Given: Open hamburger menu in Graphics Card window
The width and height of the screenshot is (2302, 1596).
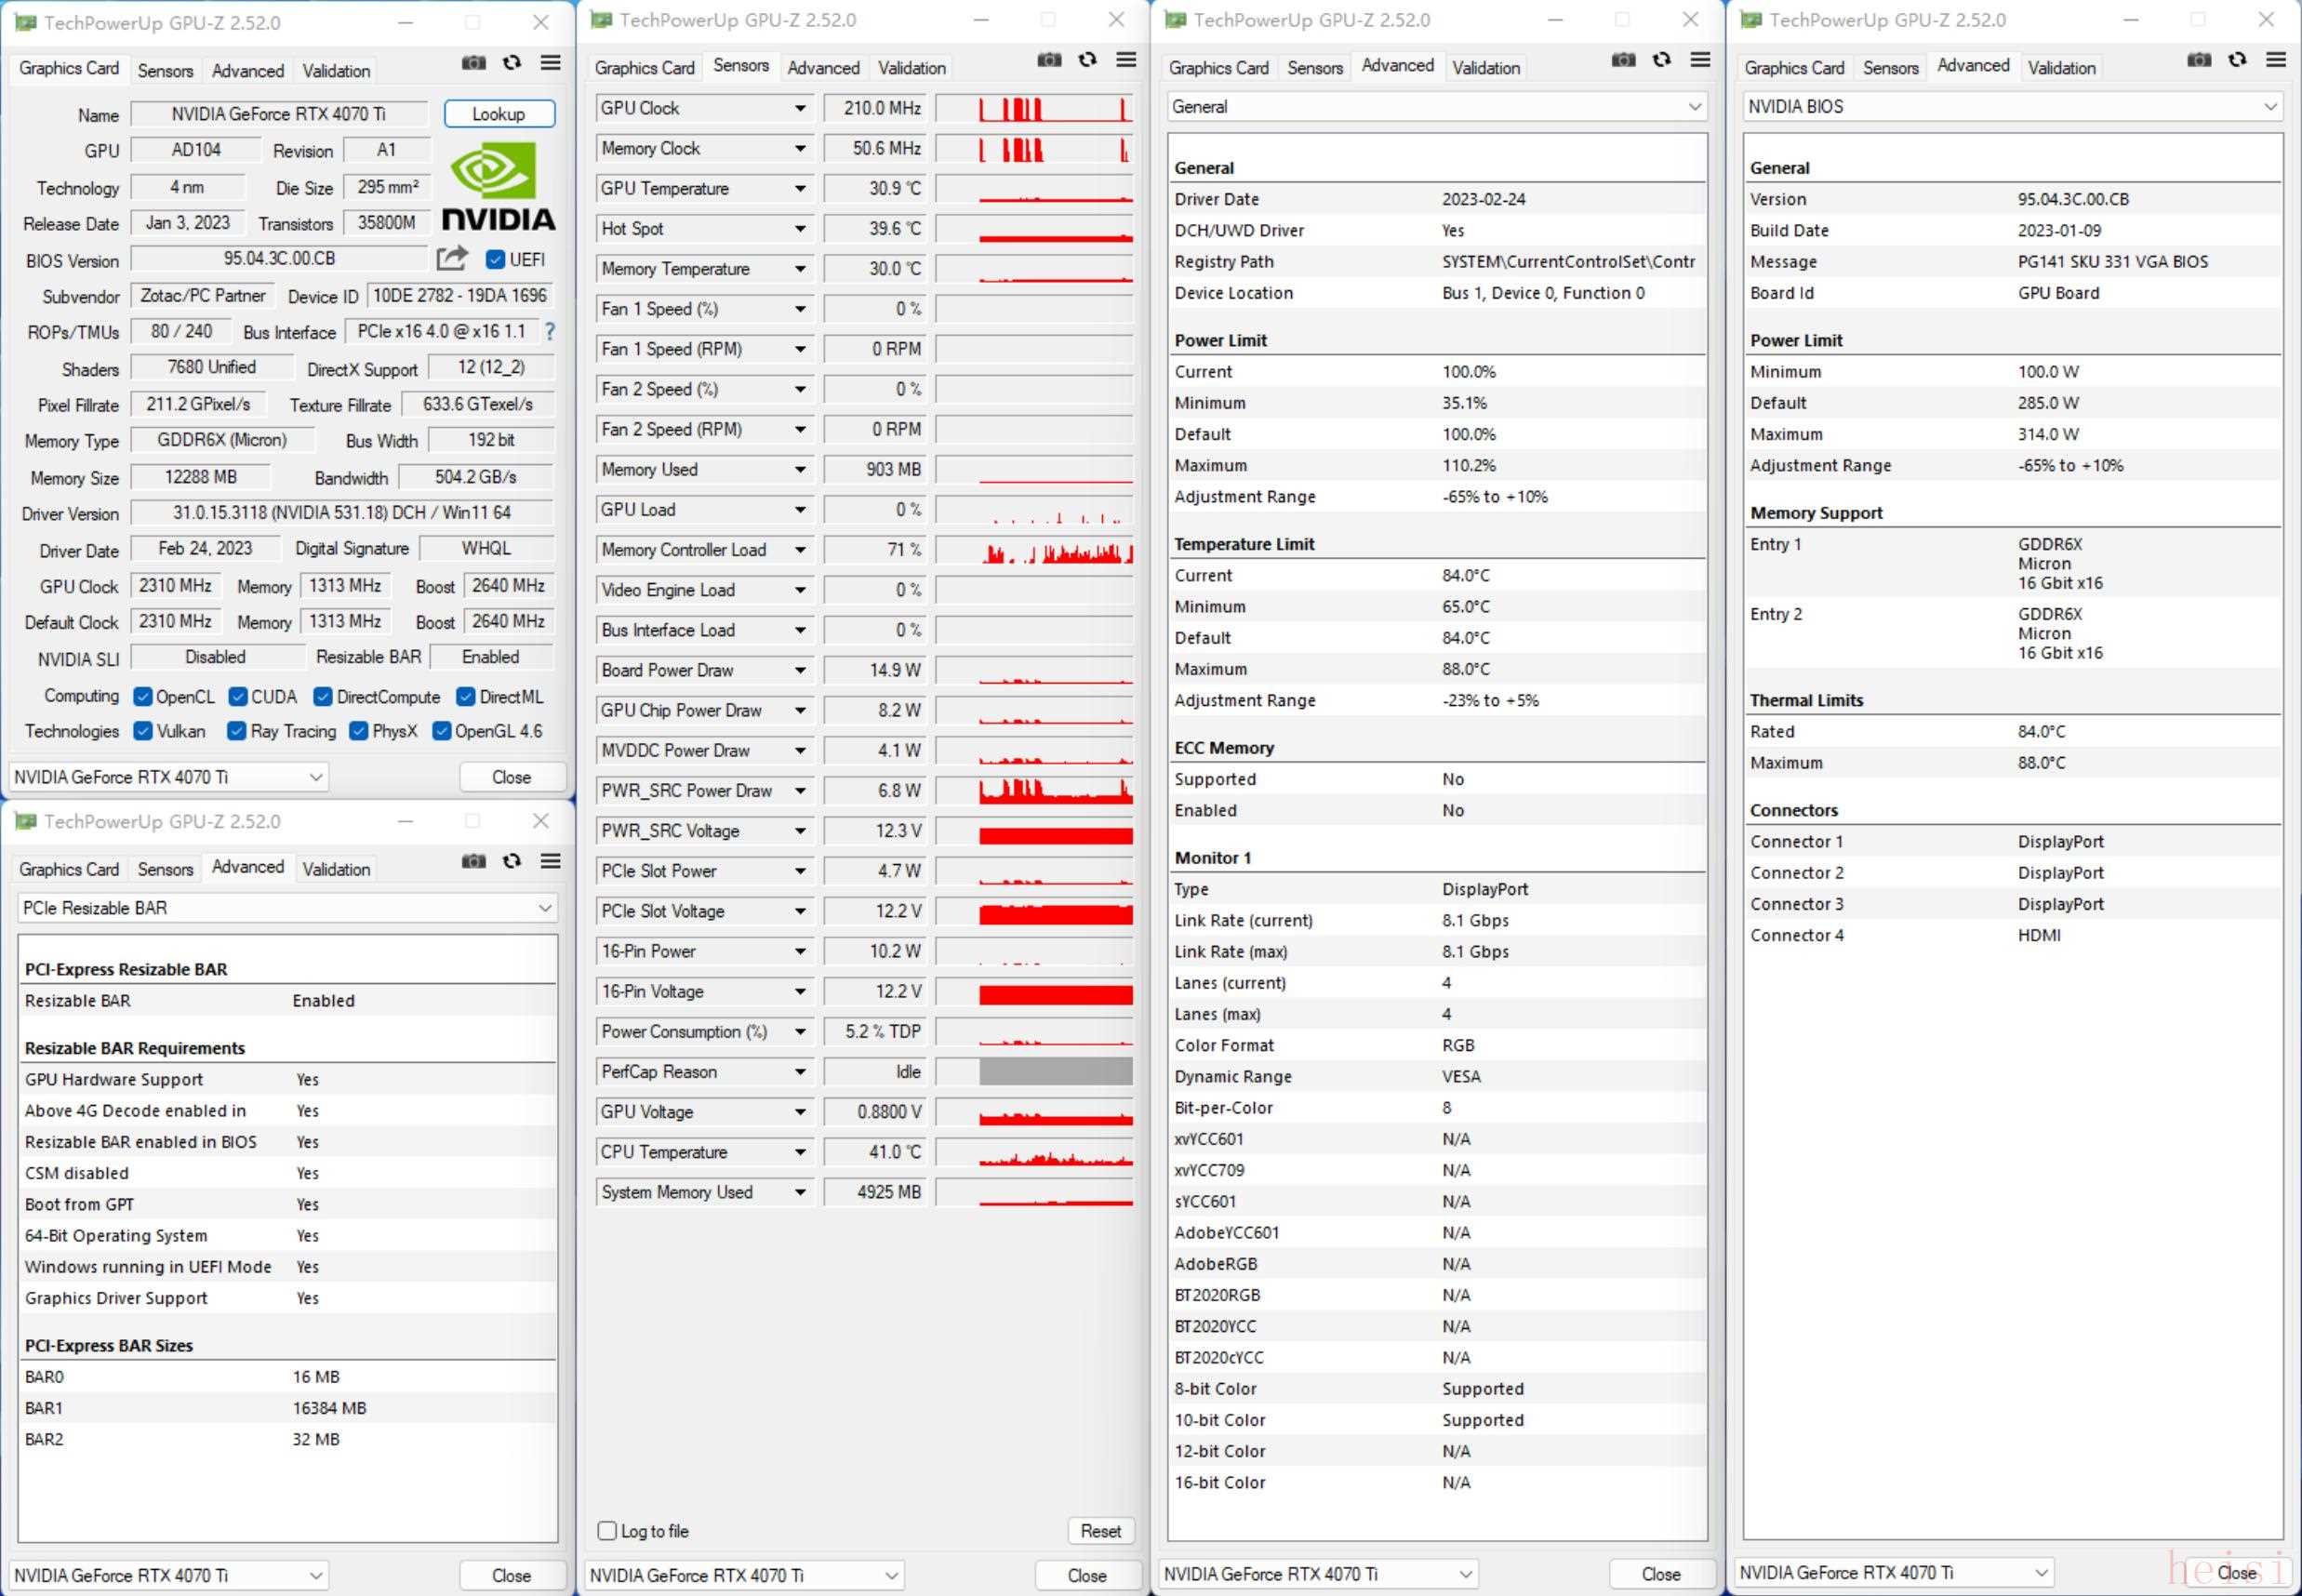Looking at the screenshot, I should [550, 63].
